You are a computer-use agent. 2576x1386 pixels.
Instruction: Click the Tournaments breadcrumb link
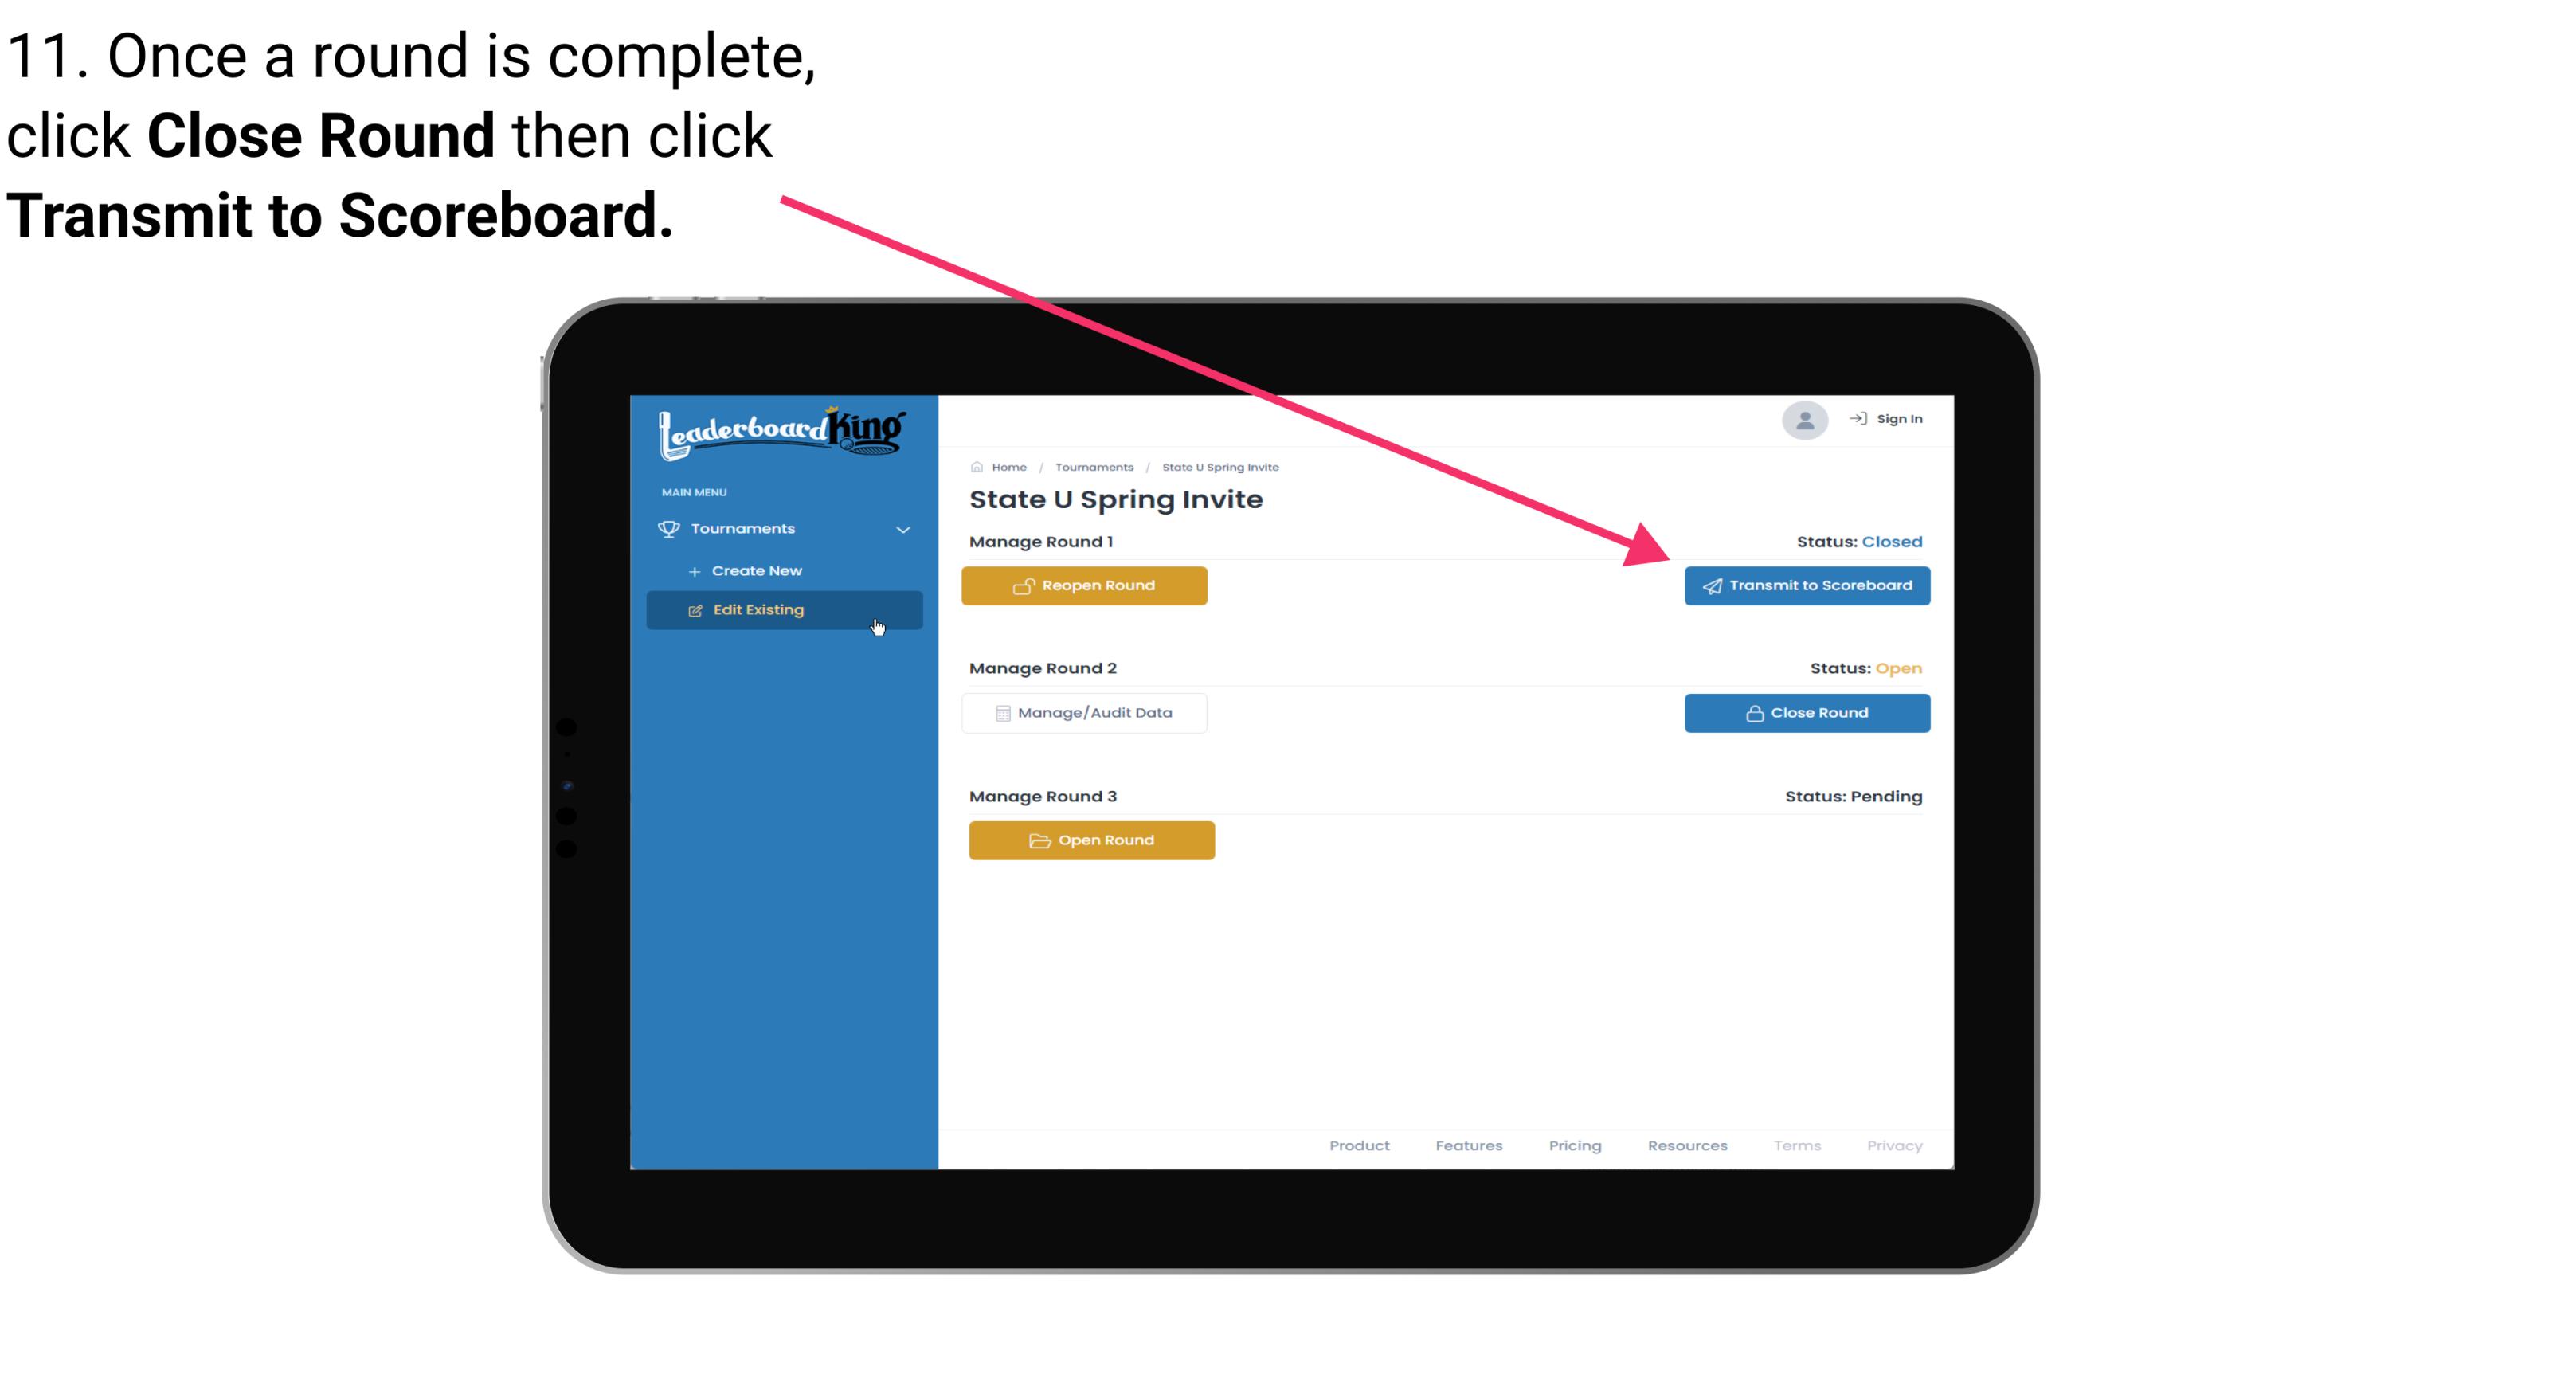coord(1094,466)
